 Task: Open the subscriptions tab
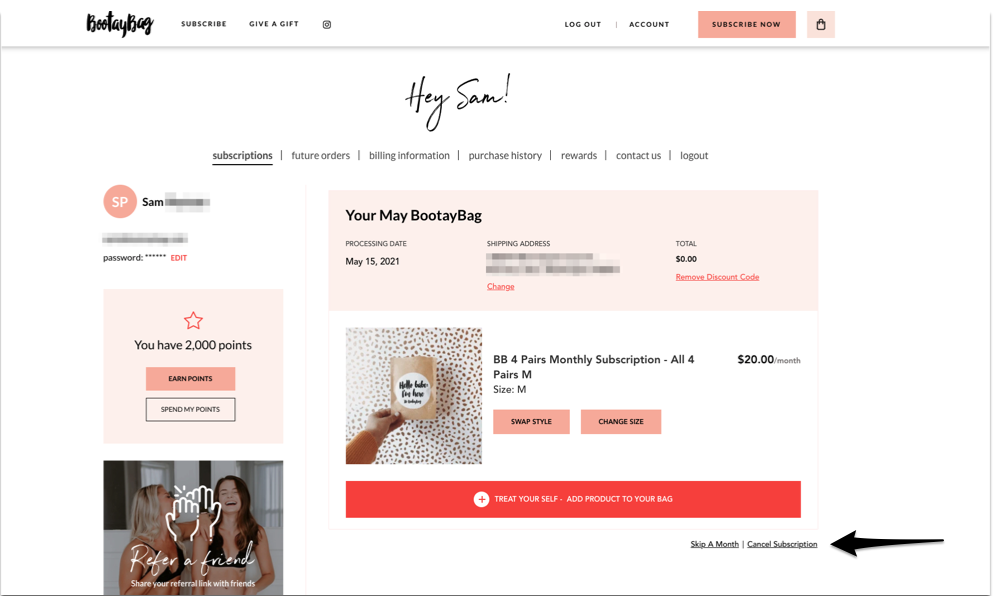[x=242, y=156]
